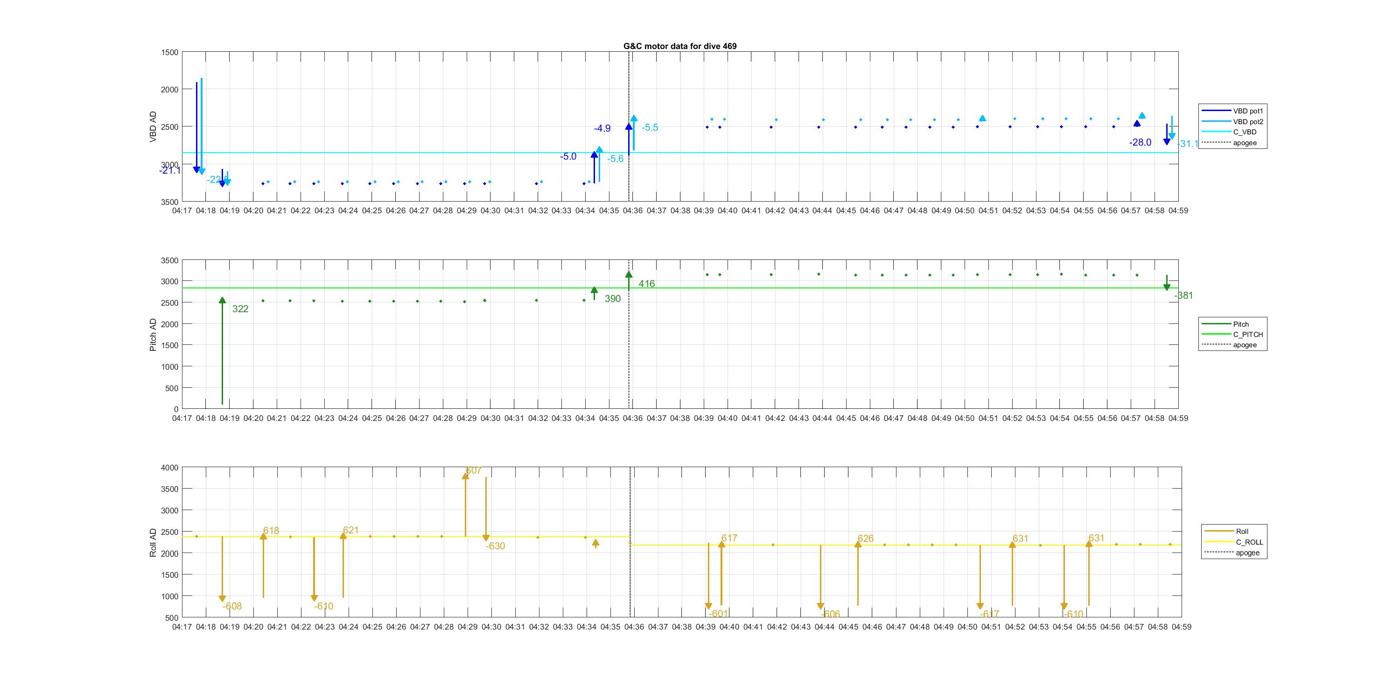1400x693 pixels.
Task: Click the roll arrow pointing up to 626
Action: [858, 572]
